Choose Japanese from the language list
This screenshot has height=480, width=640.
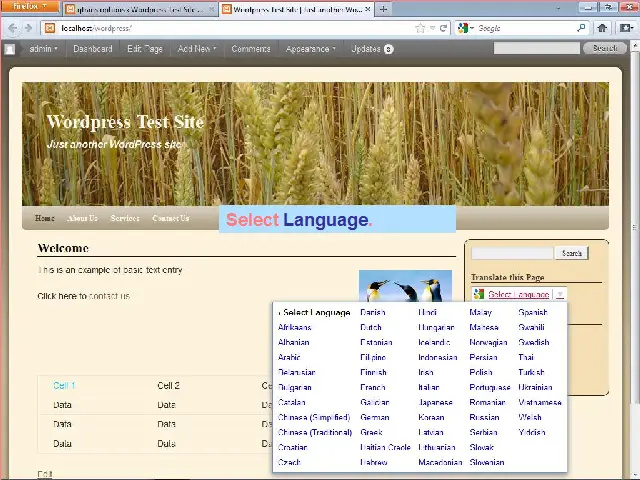(435, 402)
